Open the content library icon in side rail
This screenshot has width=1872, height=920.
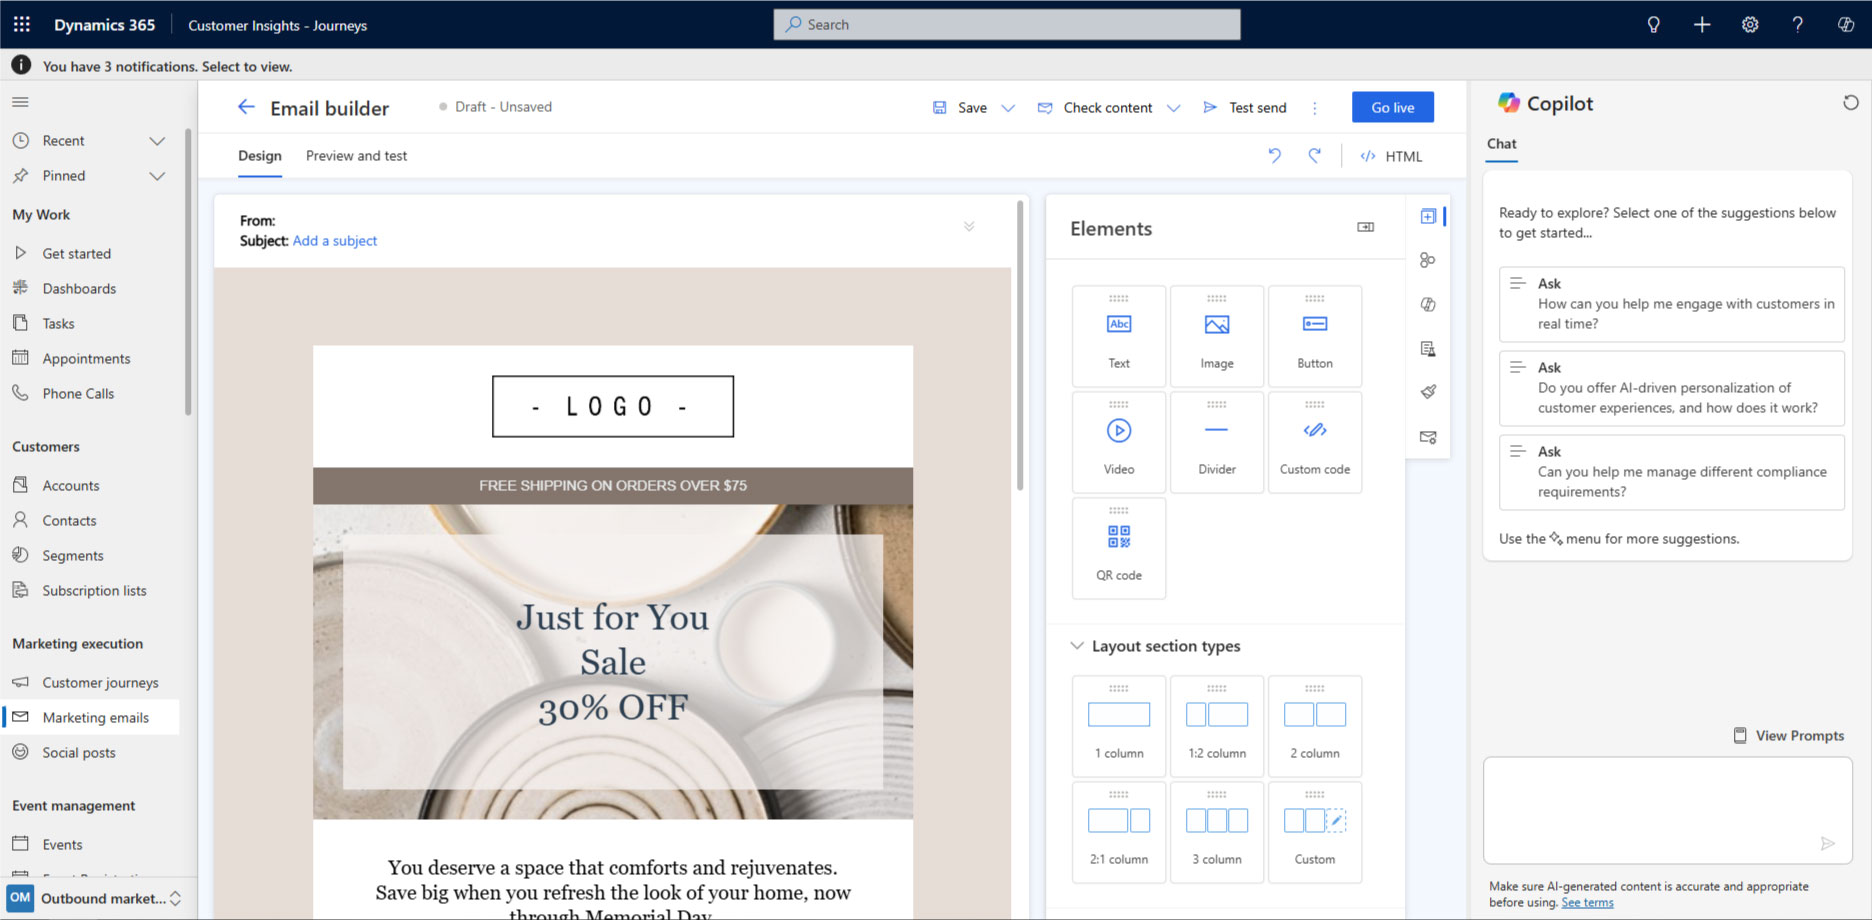(1428, 348)
